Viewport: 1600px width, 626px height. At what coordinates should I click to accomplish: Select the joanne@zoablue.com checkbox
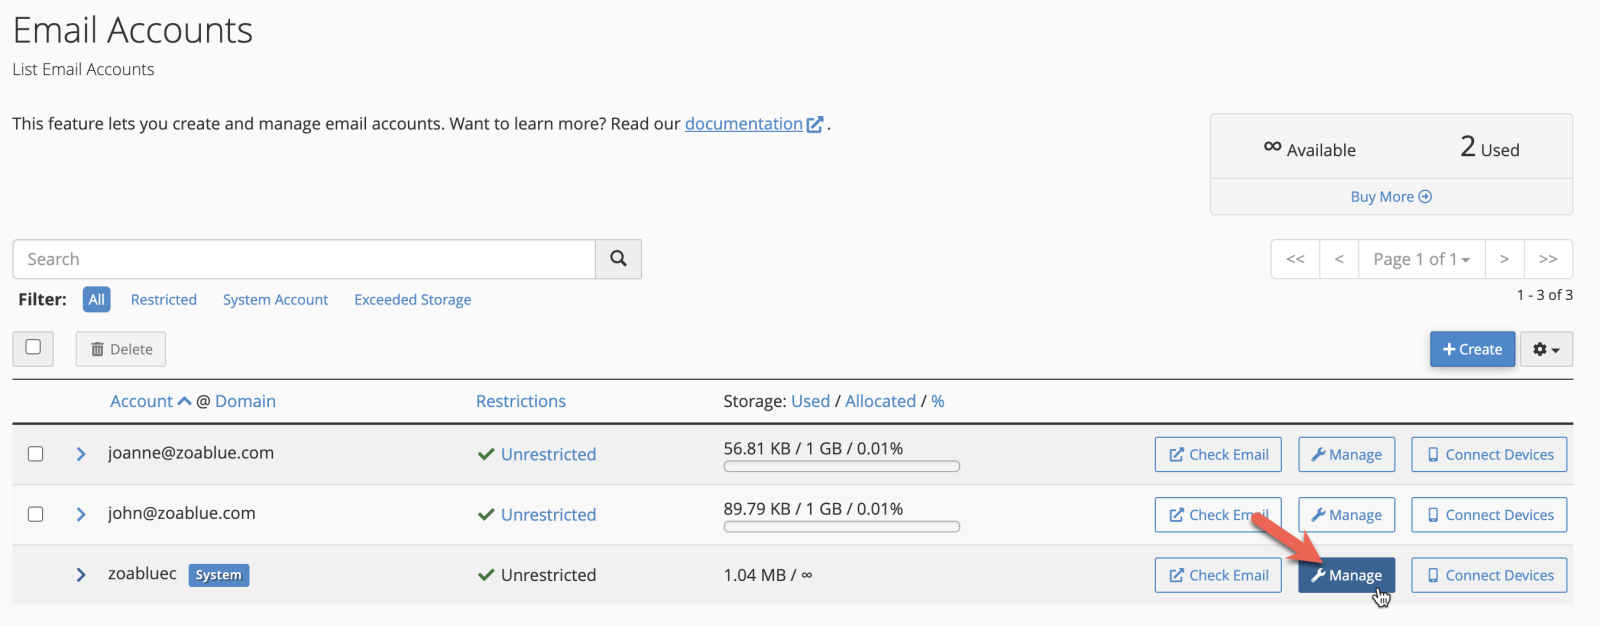click(x=36, y=454)
